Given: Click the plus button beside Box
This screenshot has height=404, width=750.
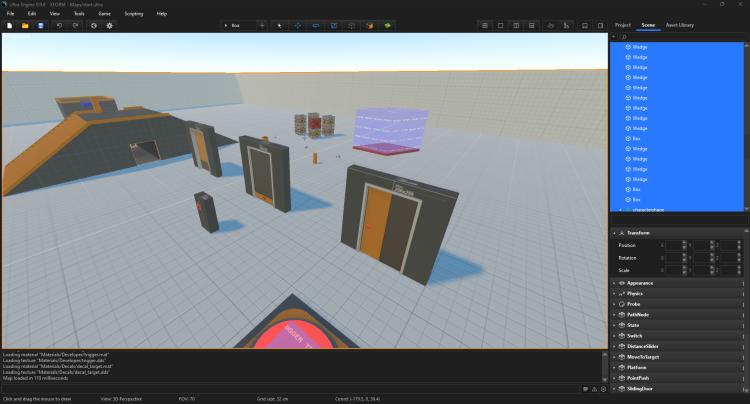Looking at the screenshot, I should coord(262,25).
